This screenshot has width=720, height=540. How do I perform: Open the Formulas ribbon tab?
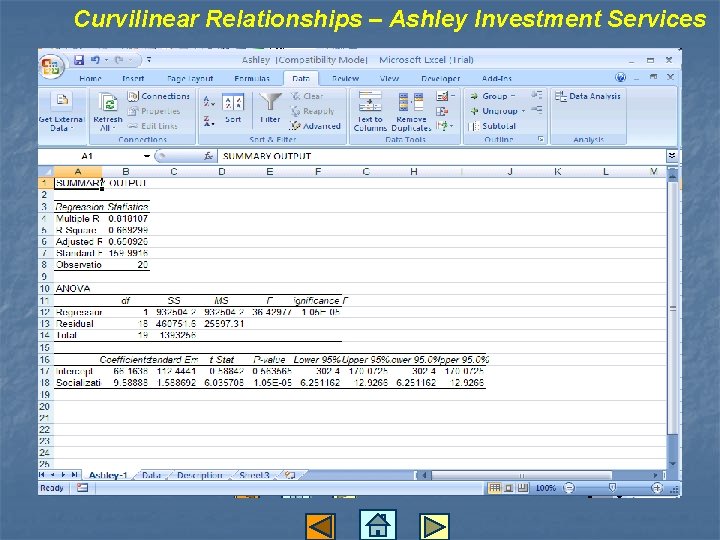click(x=252, y=79)
